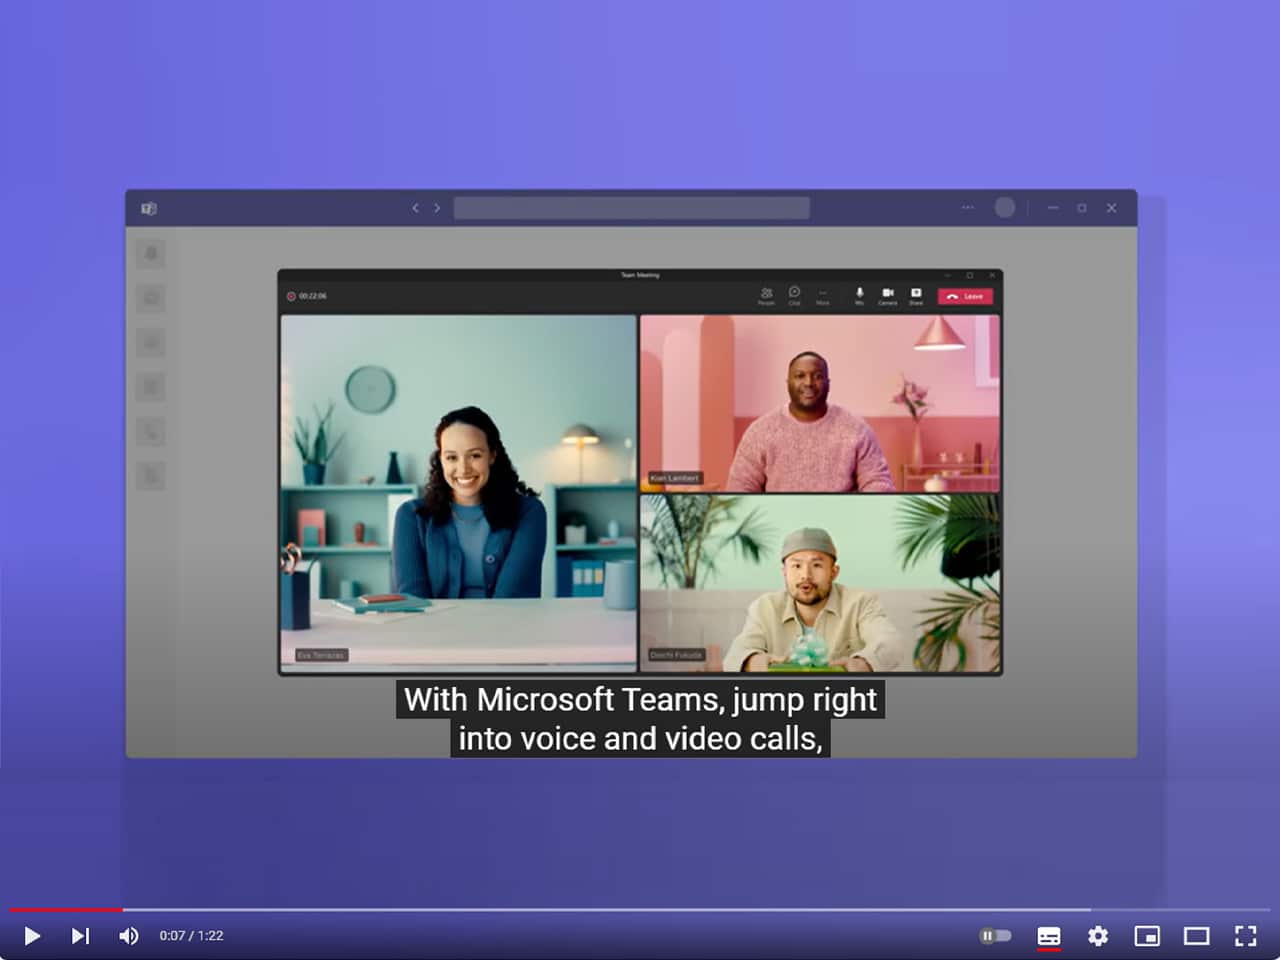Open People panel in meeting toolbar

click(766, 296)
